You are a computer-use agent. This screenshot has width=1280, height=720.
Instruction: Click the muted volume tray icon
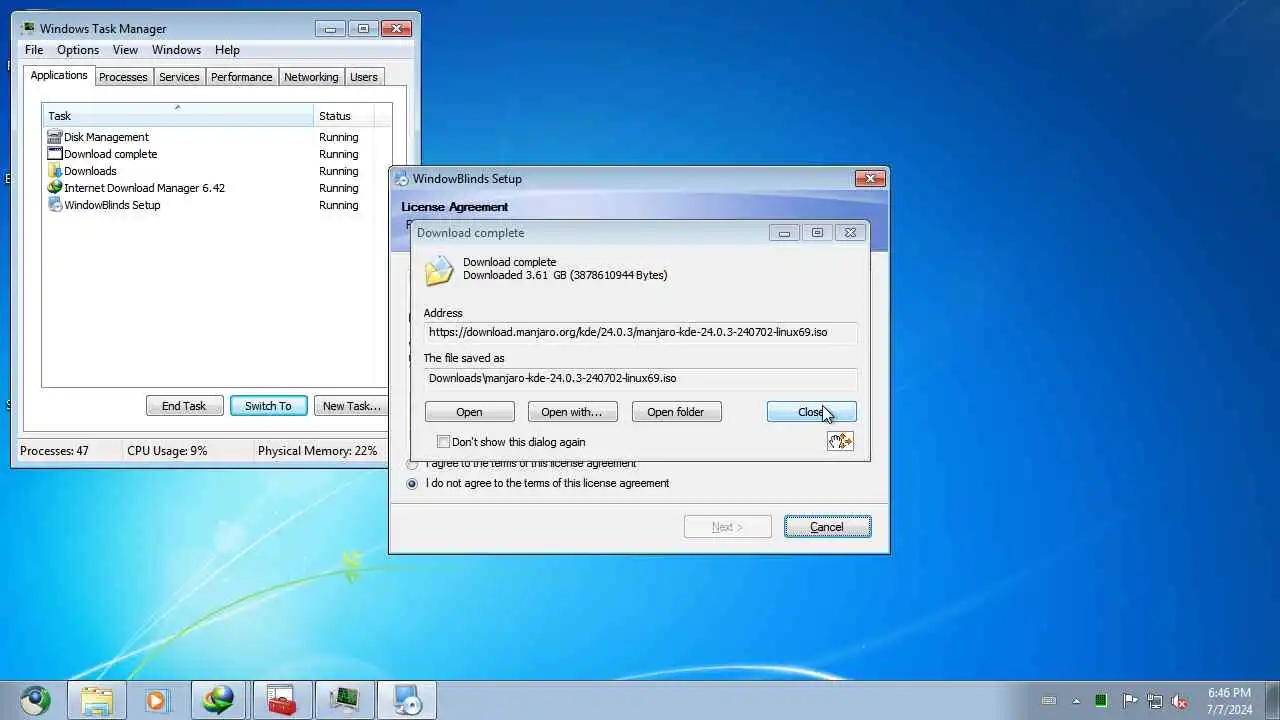point(1180,701)
